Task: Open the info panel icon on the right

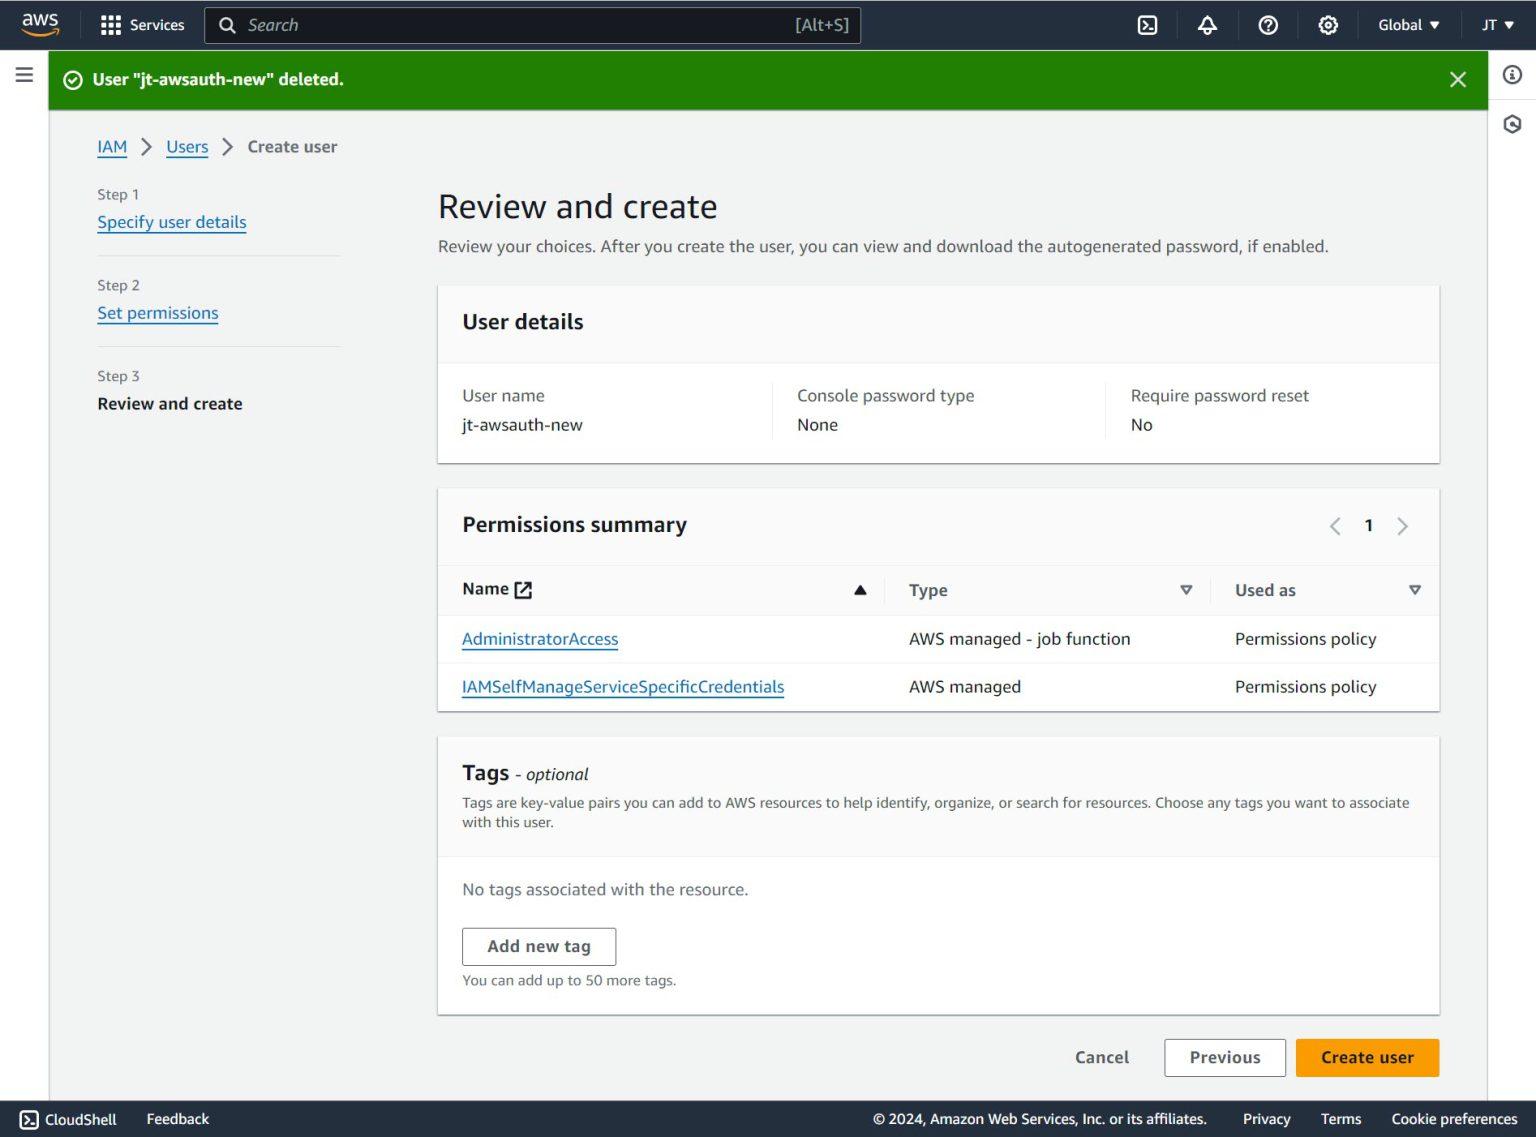Action: click(x=1512, y=75)
